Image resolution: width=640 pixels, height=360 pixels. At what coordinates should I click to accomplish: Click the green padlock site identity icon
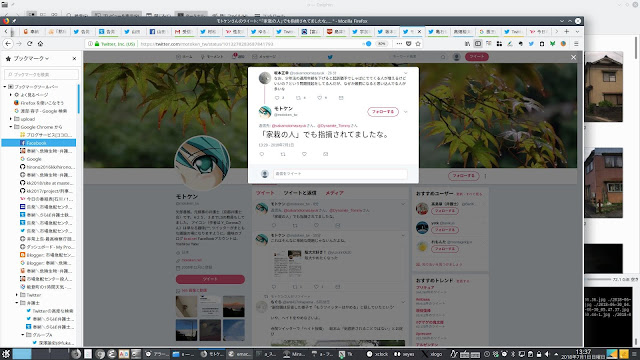click(97, 44)
